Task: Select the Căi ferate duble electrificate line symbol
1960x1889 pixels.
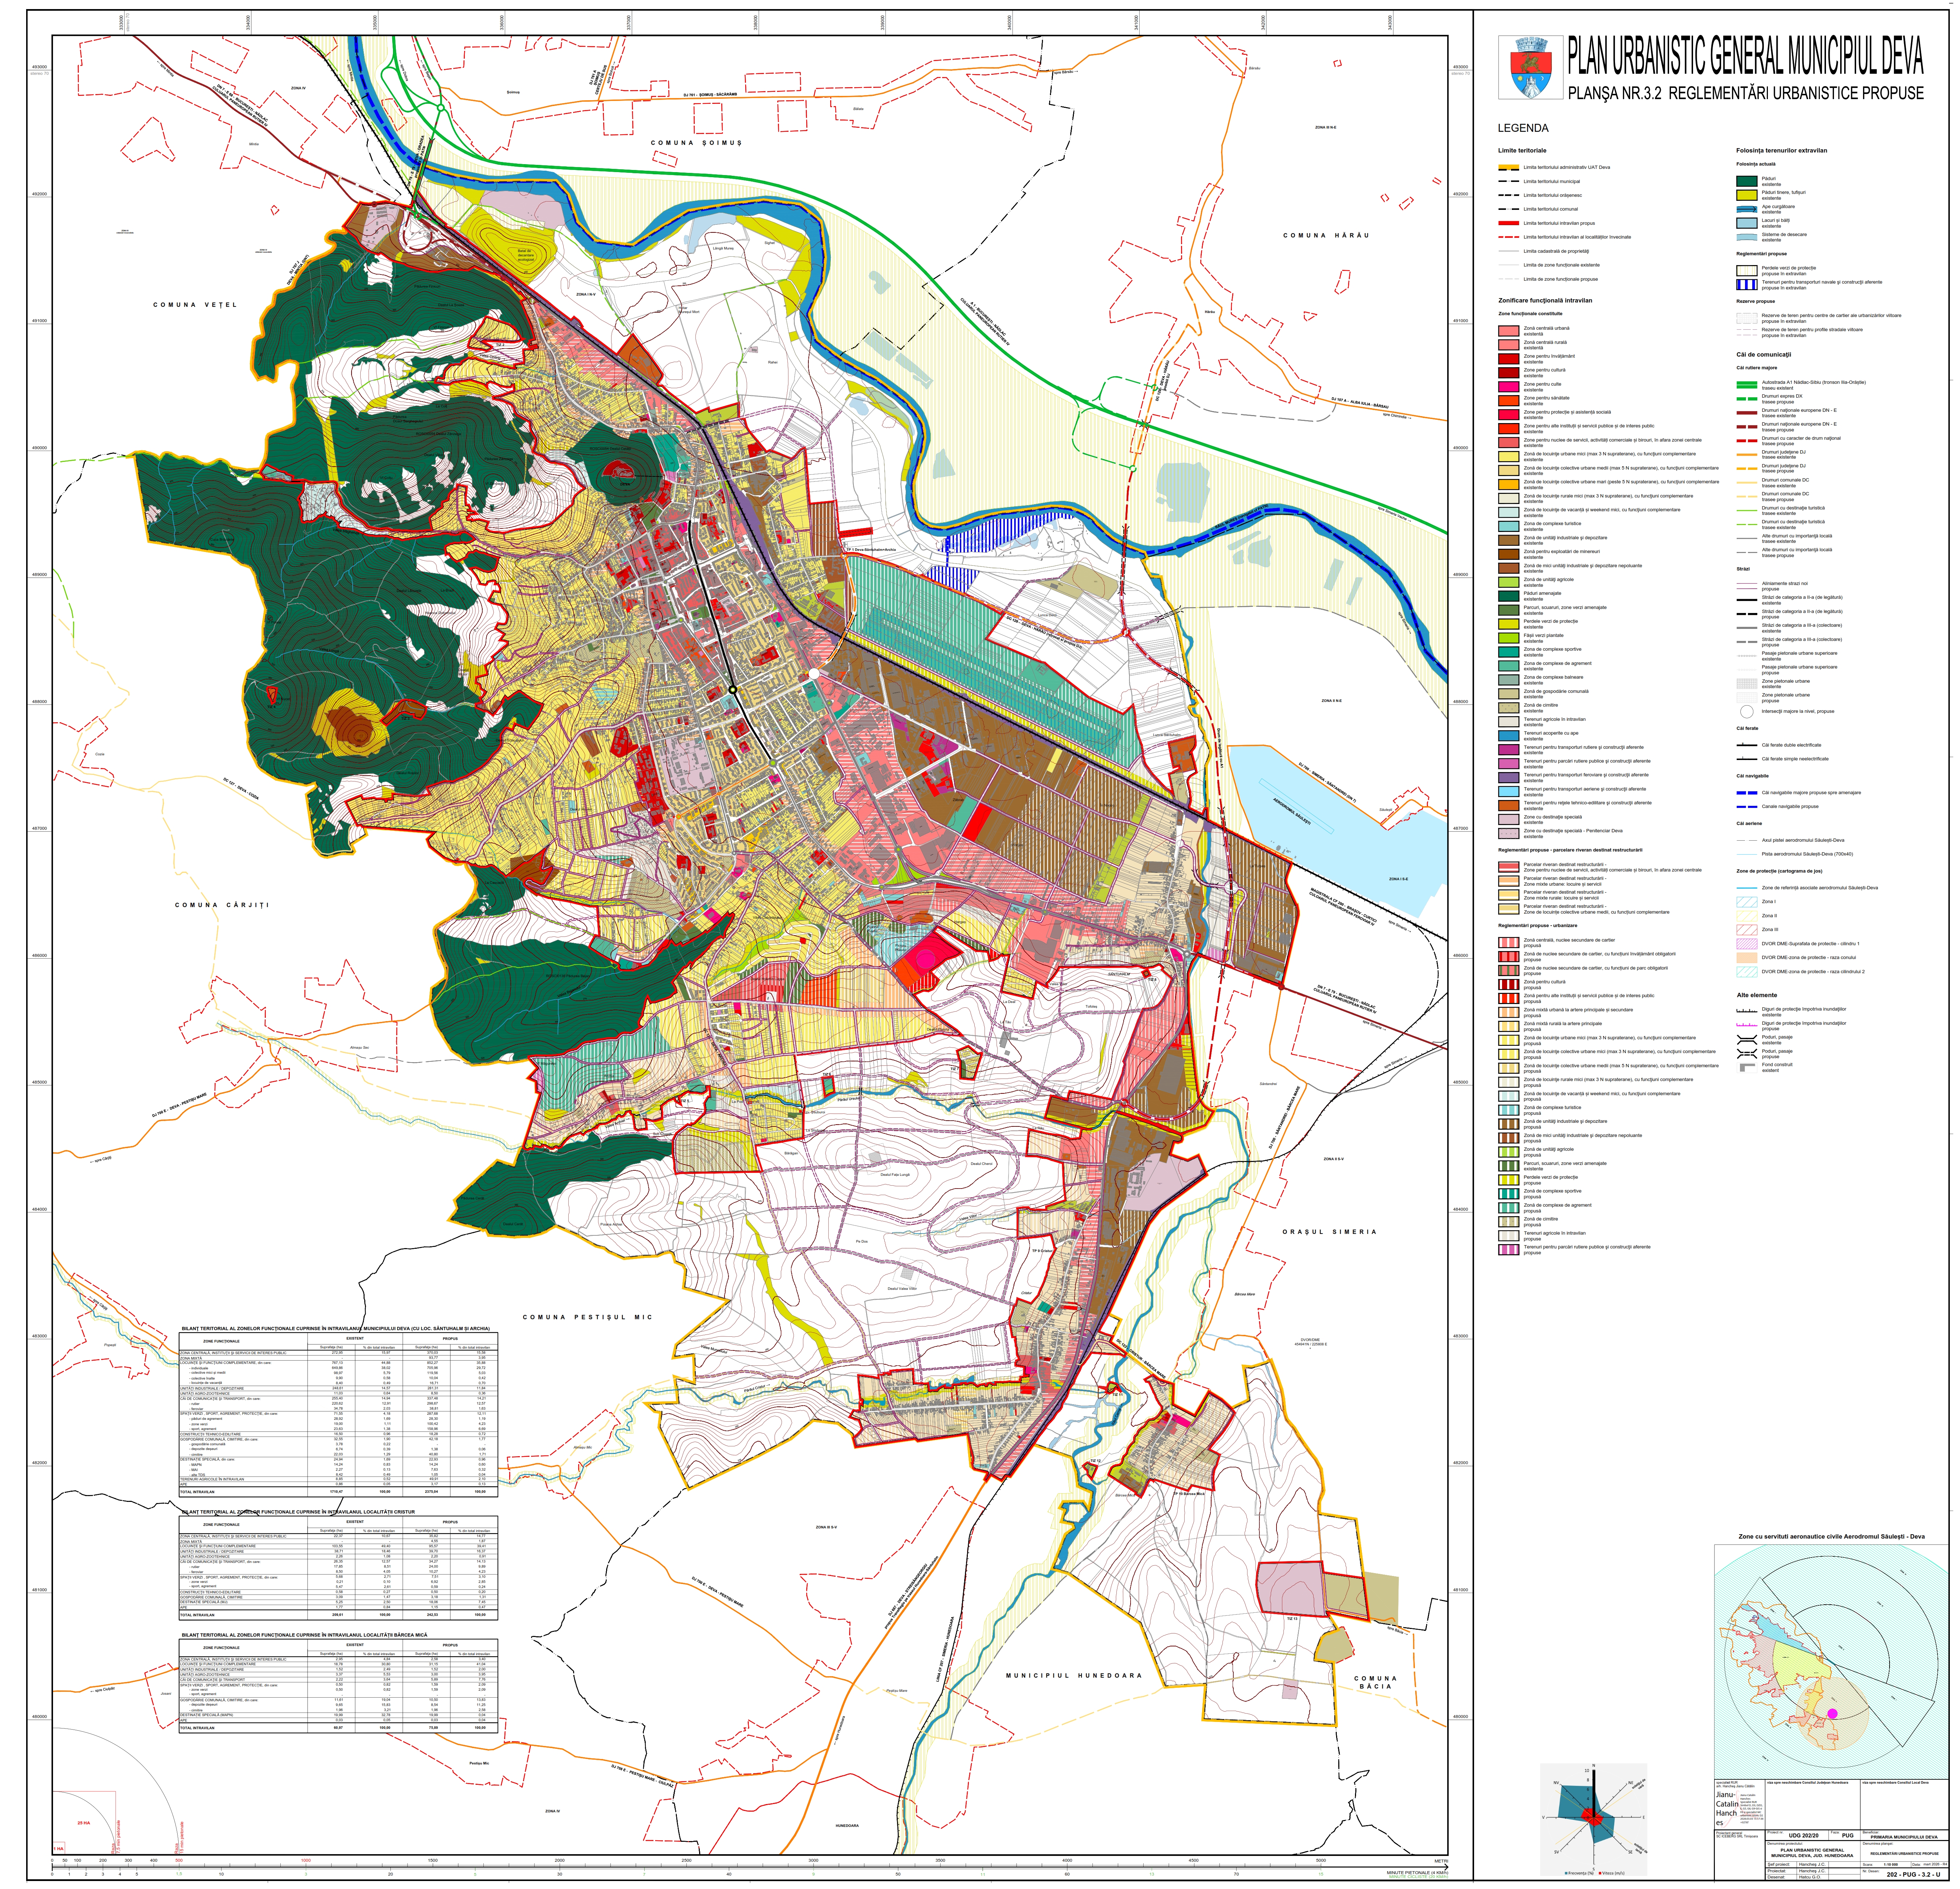Action: (1746, 745)
